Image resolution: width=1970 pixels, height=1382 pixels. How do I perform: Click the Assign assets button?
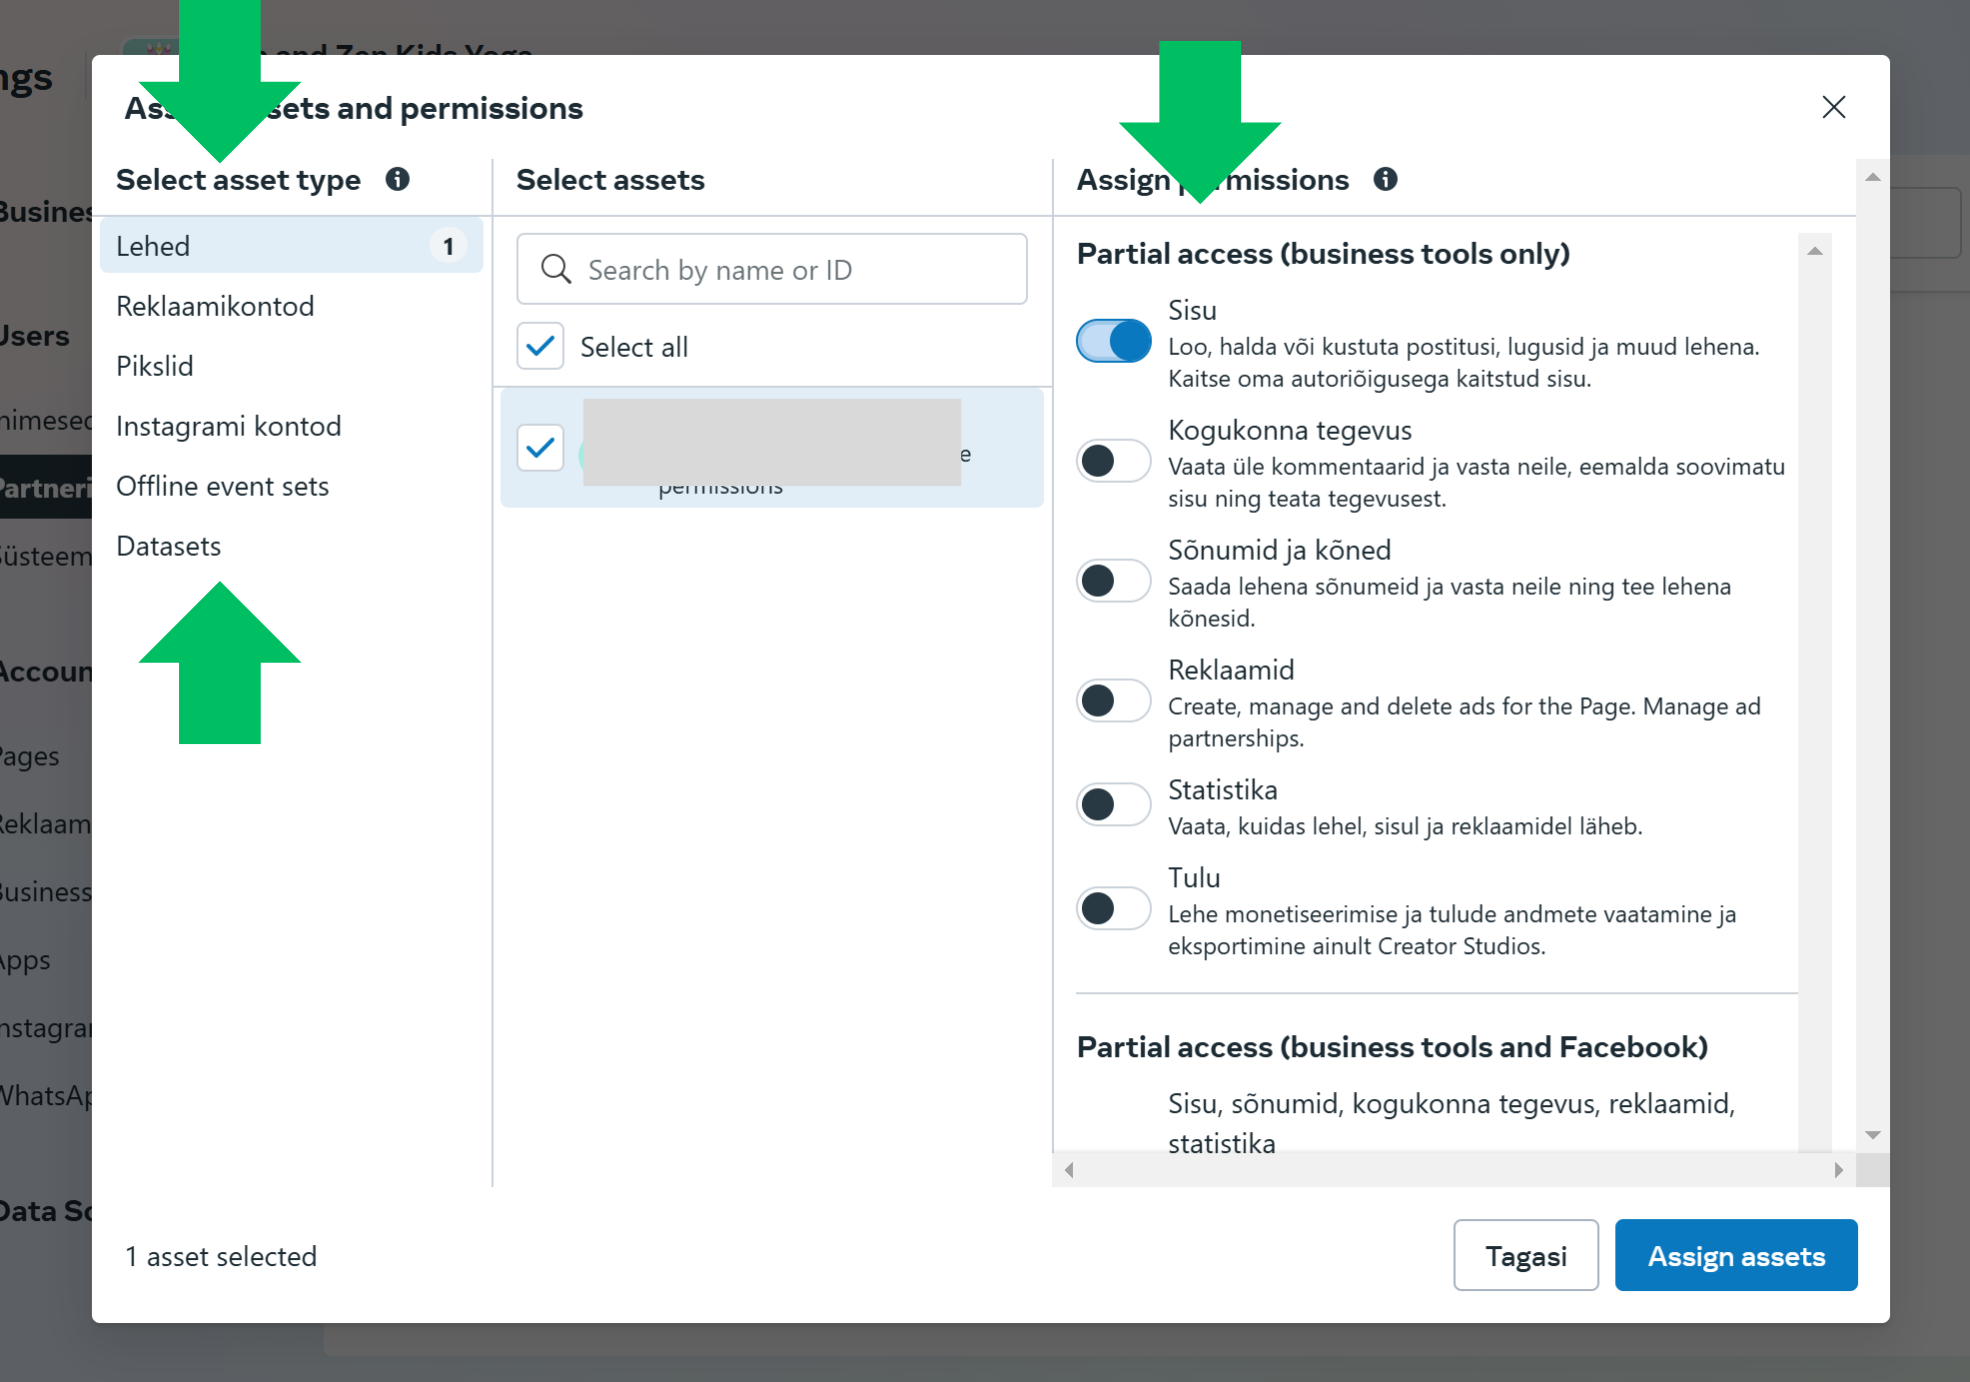1735,1256
